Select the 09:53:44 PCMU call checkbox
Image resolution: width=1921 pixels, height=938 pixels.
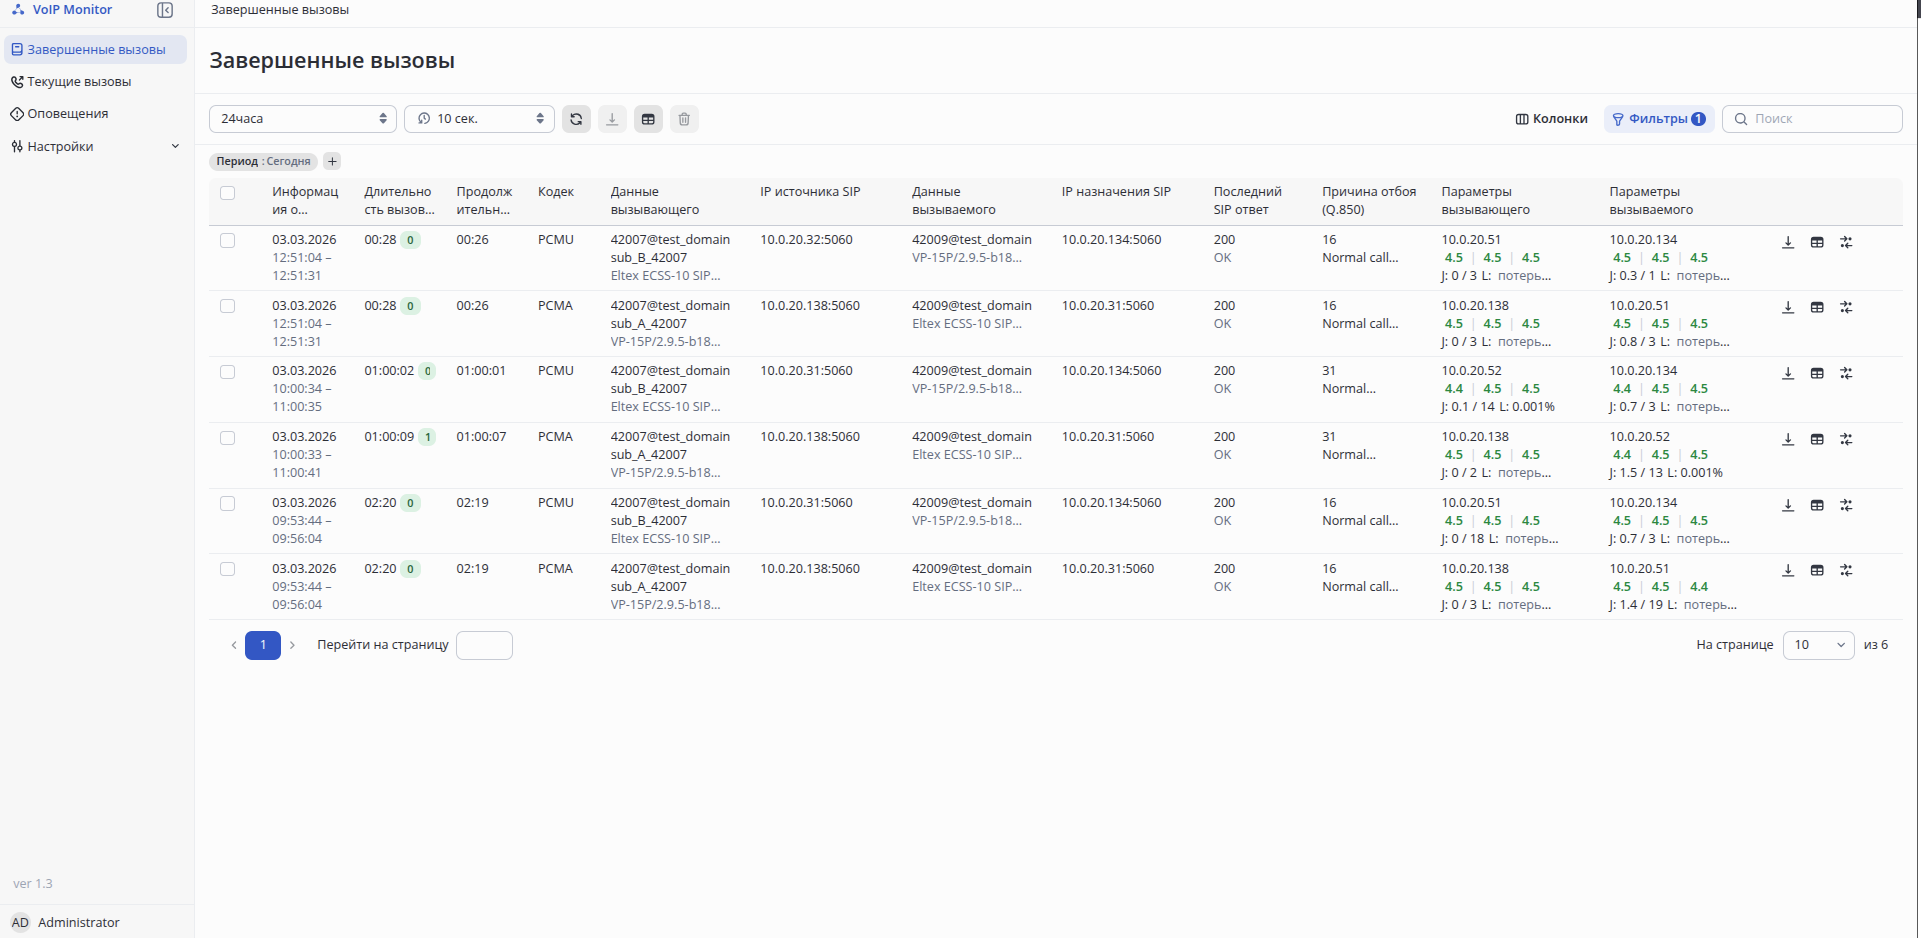pos(227,503)
